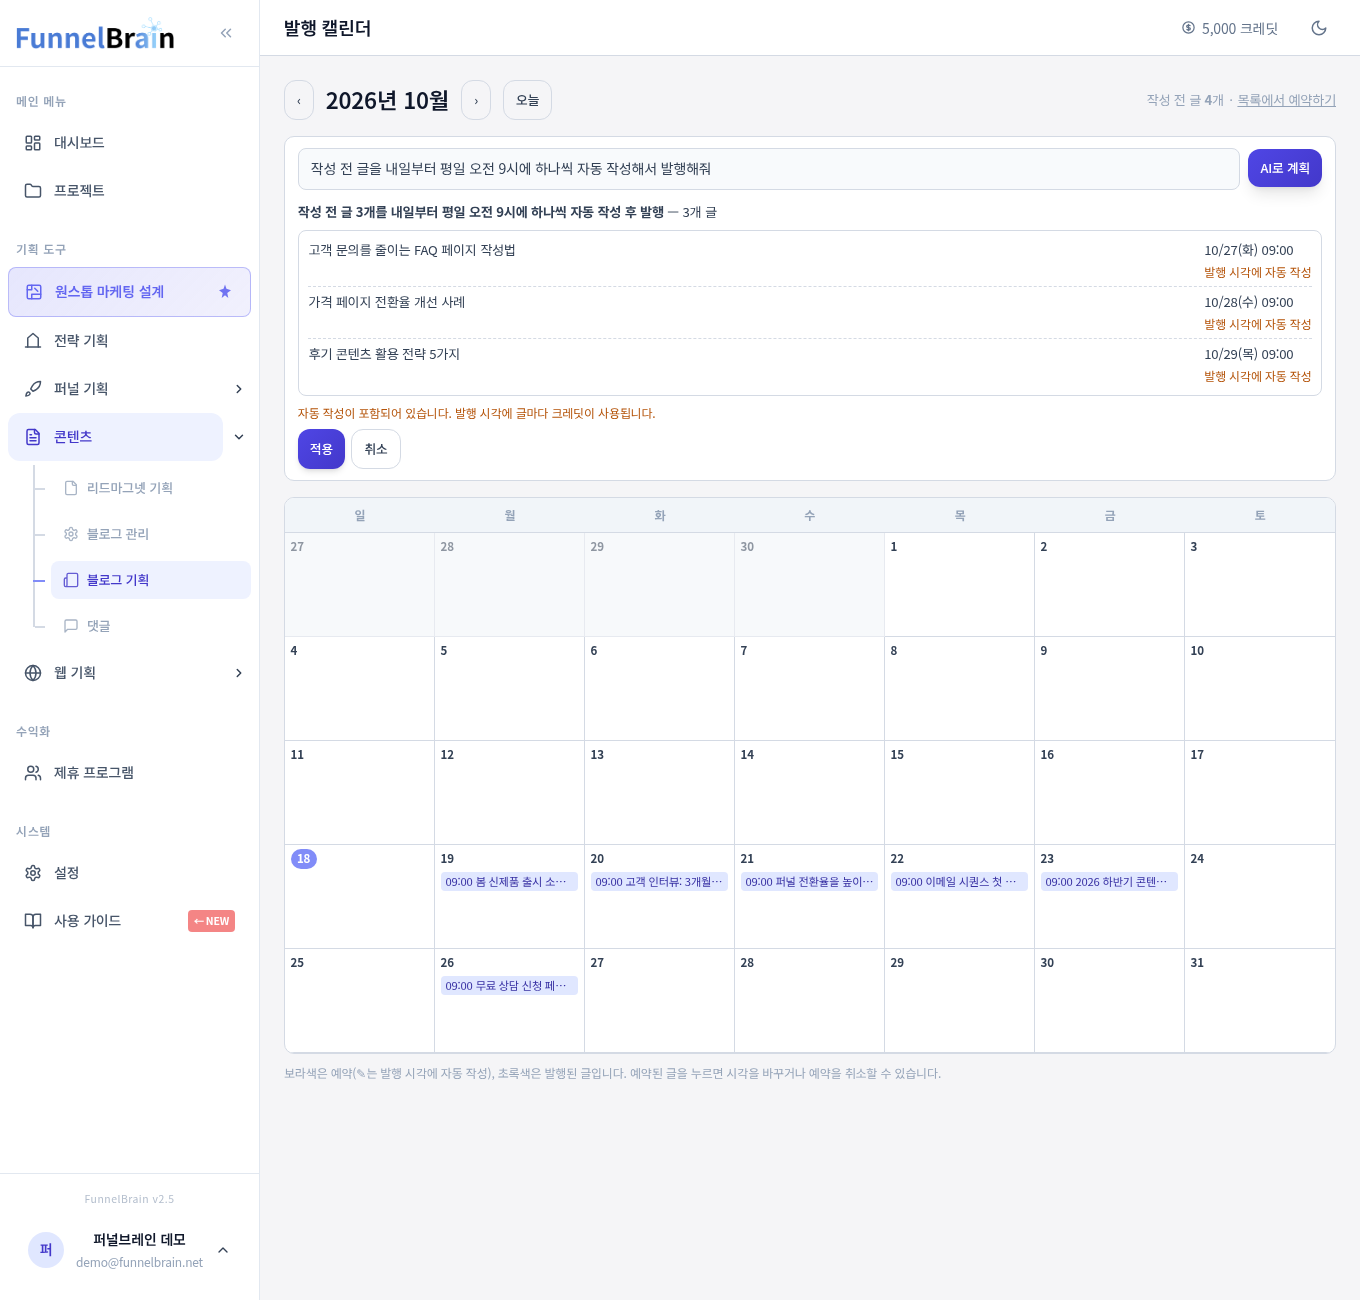Open the 사용 가이드 menu item
Viewport: 1360px width, 1300px height.
coord(129,921)
